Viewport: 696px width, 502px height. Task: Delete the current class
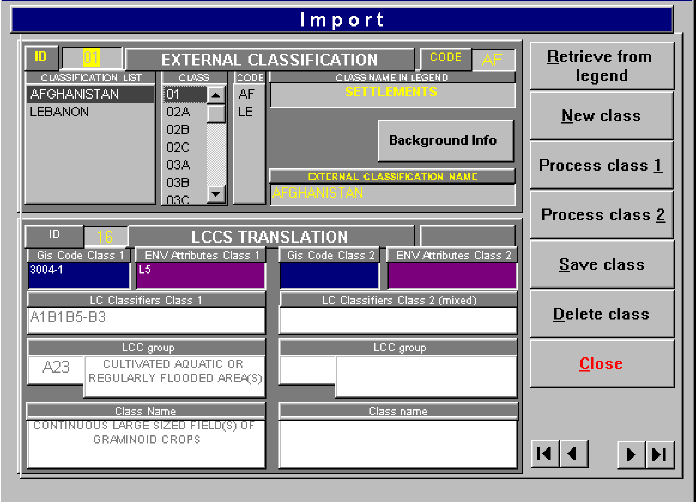pyautogui.click(x=601, y=314)
